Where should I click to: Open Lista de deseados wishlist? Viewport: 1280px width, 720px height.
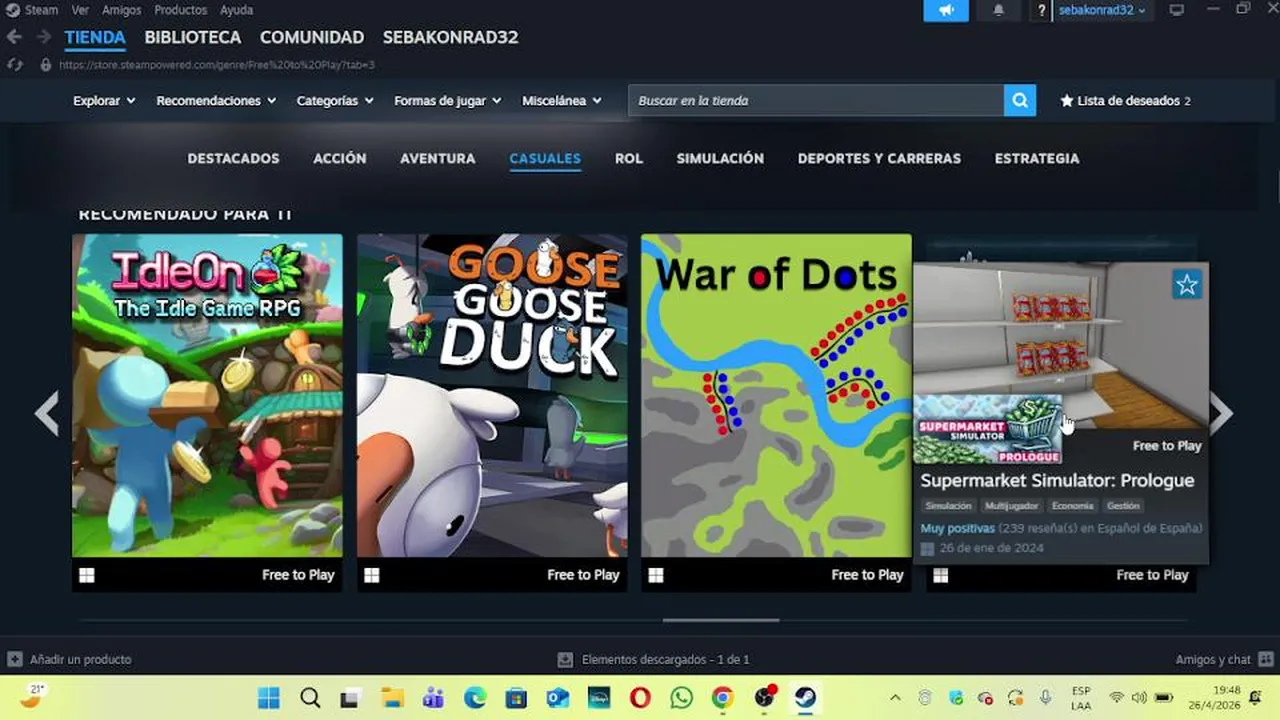1125,101
